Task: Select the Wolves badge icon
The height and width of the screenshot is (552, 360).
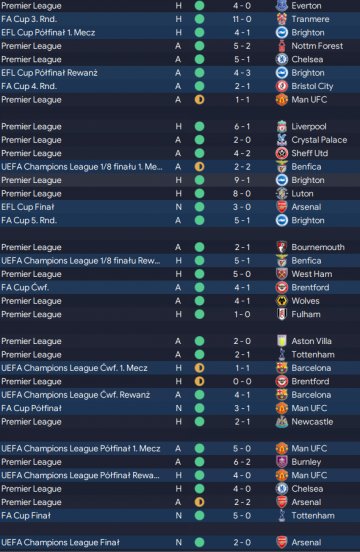Action: click(x=282, y=301)
